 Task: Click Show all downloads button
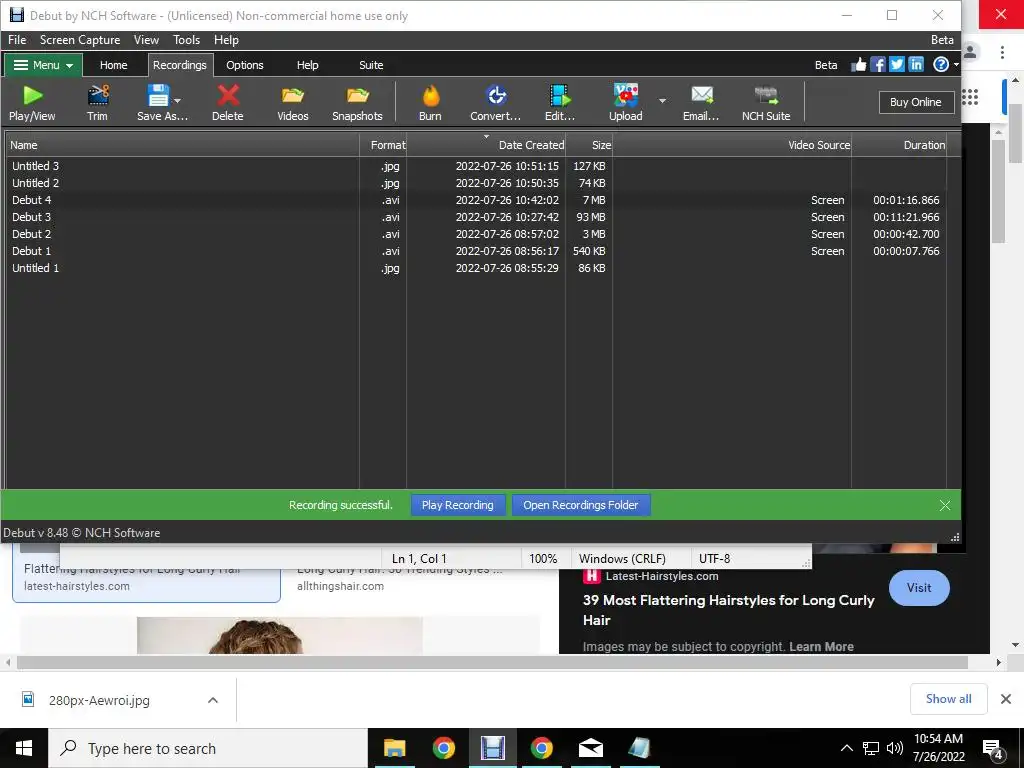pyautogui.click(x=948, y=699)
